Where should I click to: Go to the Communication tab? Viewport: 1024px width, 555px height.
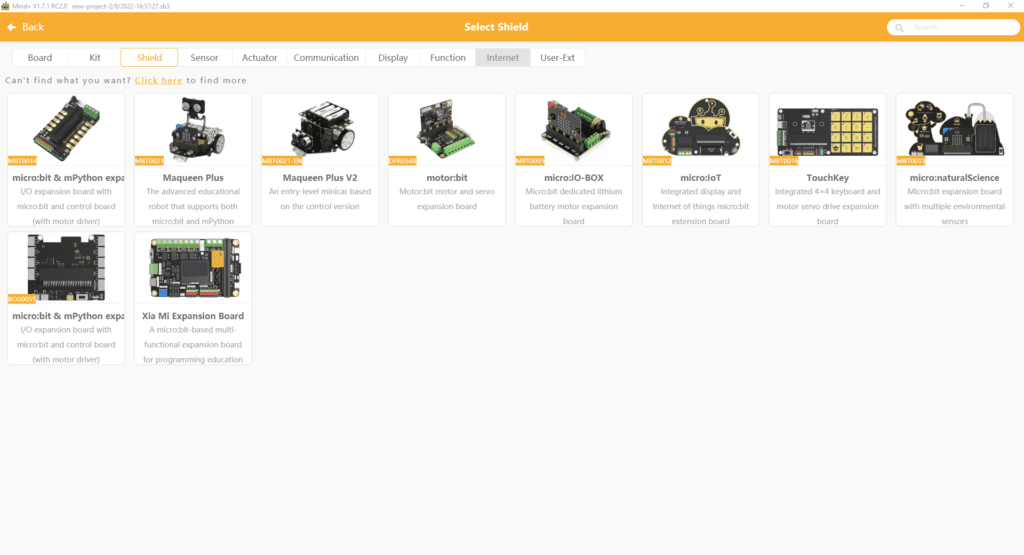coord(326,57)
